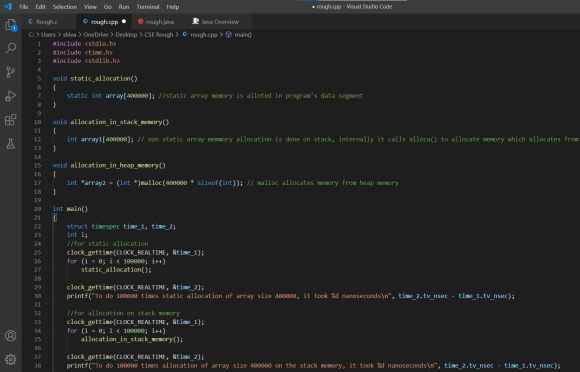
Task: Click '#include <time.h>' on line 2
Action: pos(82,53)
